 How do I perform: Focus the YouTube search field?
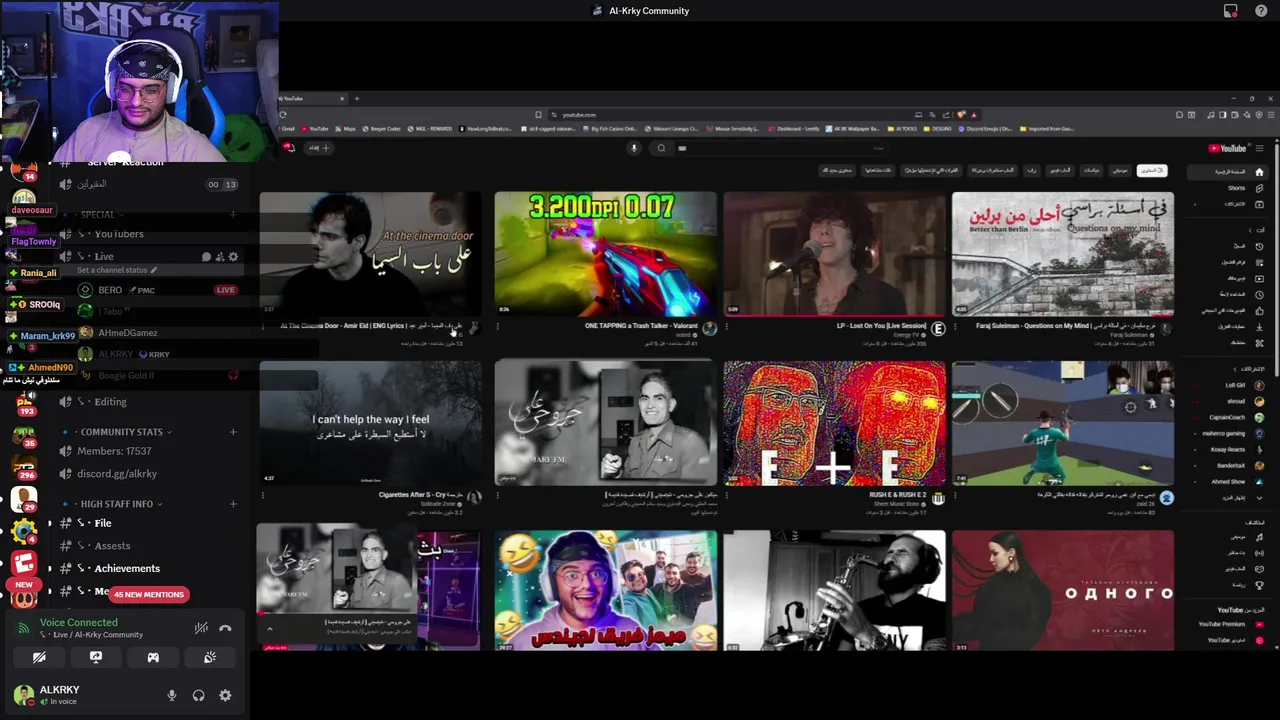[780, 148]
